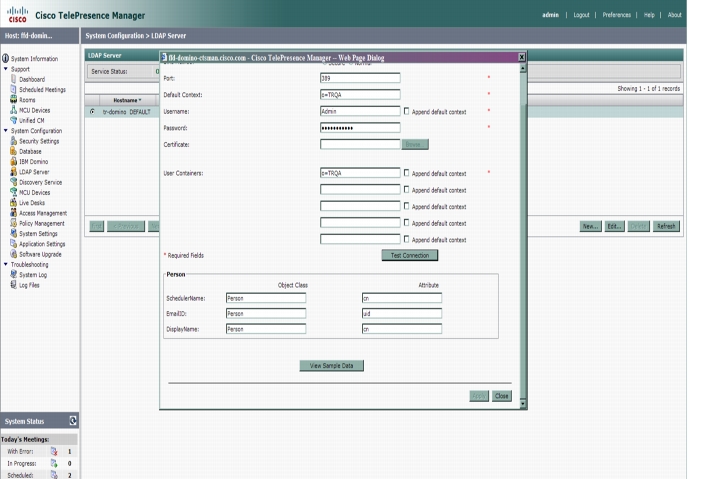Click the In Progress meetings icon
The height and width of the screenshot is (479, 701).
(54, 463)
